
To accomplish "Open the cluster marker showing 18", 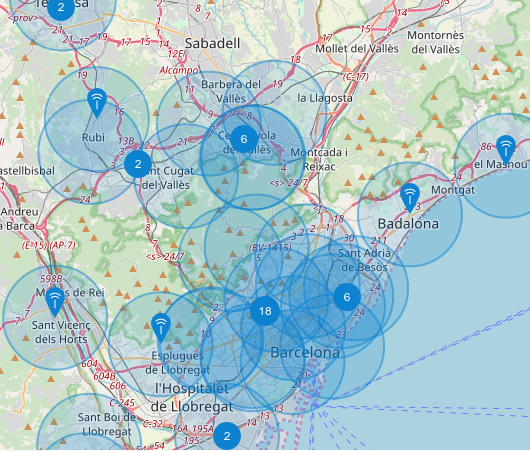I will click(x=265, y=311).
